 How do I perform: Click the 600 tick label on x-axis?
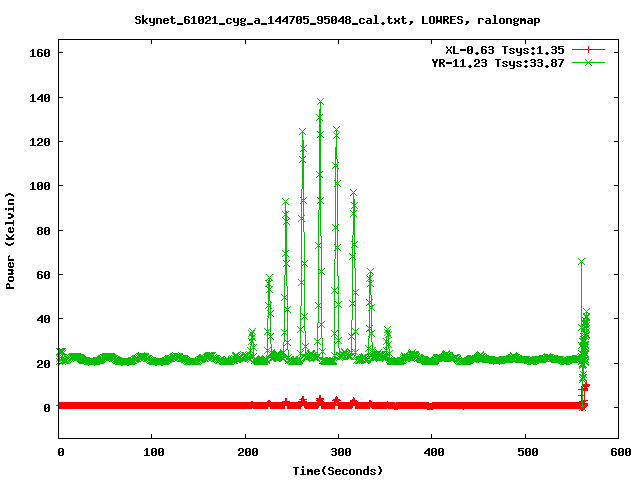(x=618, y=453)
